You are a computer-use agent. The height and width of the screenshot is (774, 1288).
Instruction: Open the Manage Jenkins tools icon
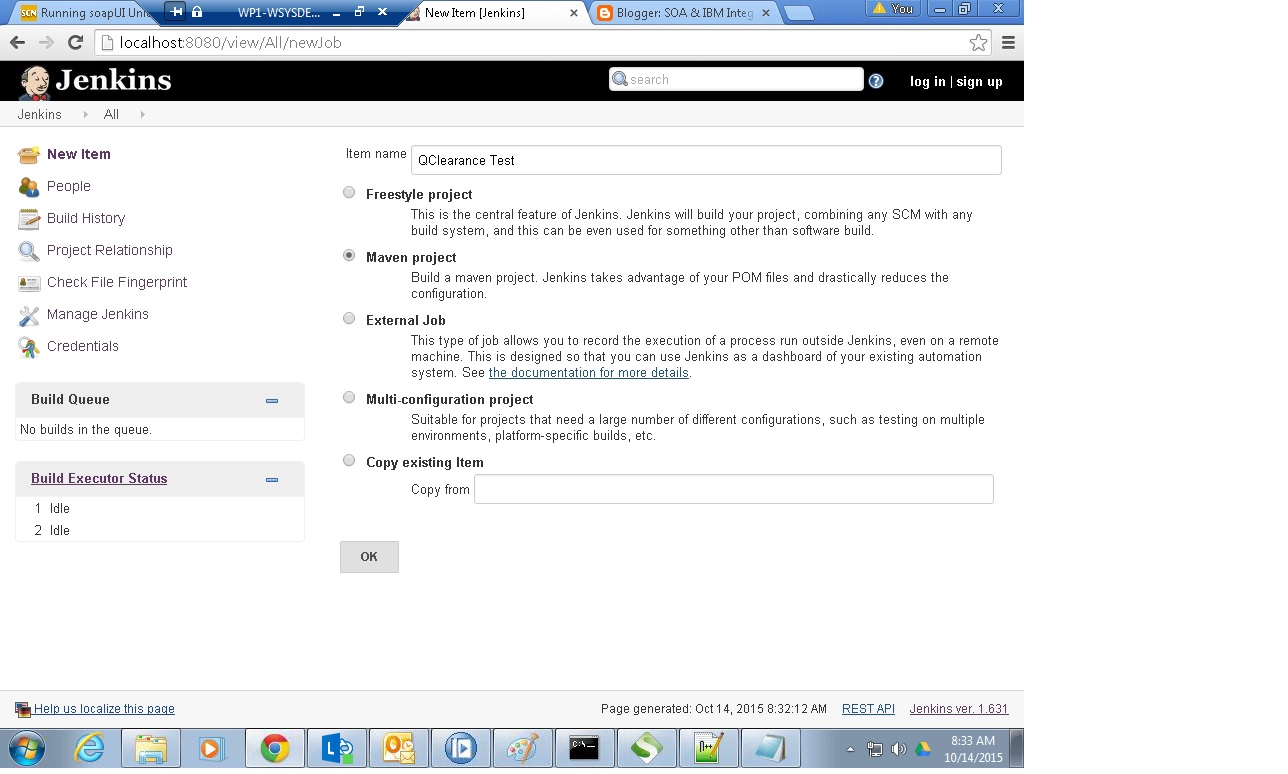(x=29, y=315)
